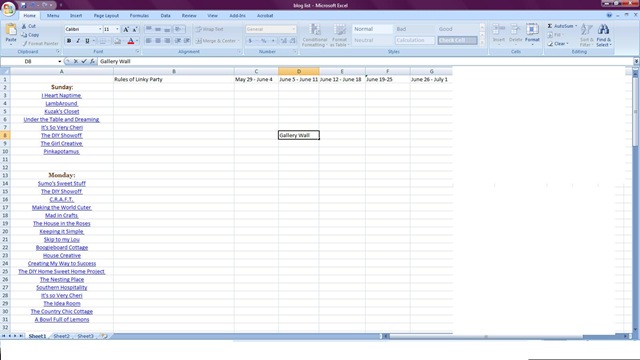640x360 pixels.
Task: Toggle Italic formatting
Action: tap(78, 41)
